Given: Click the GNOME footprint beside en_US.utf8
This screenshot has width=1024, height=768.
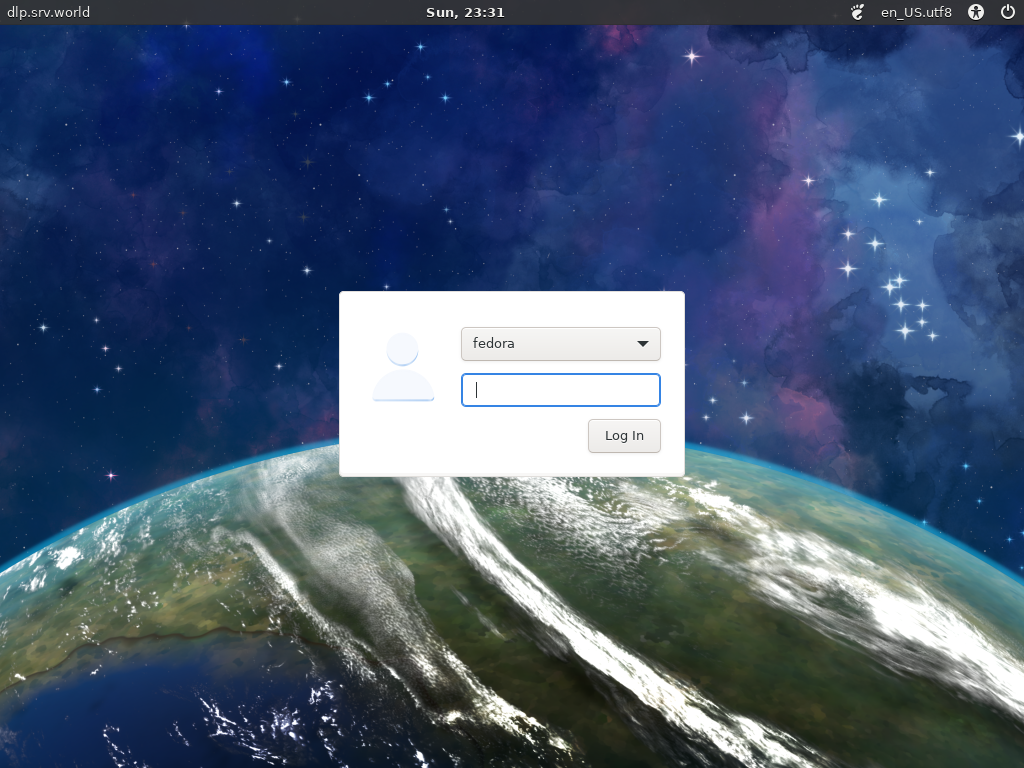Looking at the screenshot, I should [x=856, y=12].
